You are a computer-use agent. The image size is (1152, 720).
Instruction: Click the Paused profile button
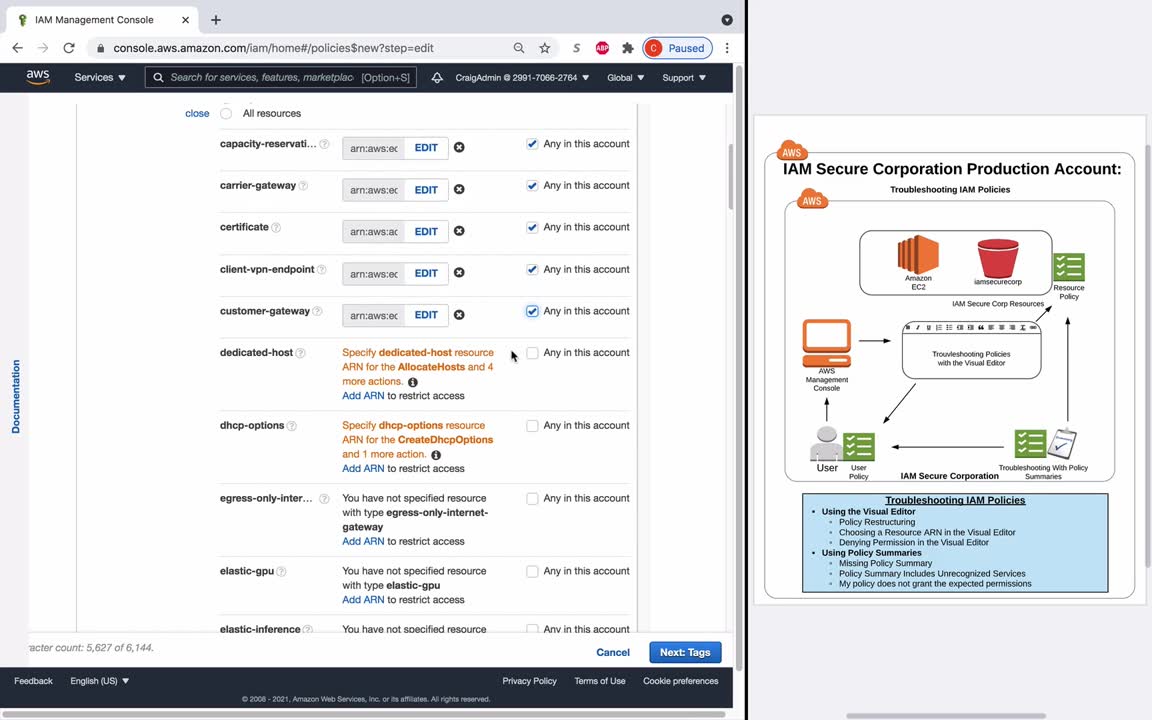[x=677, y=48]
